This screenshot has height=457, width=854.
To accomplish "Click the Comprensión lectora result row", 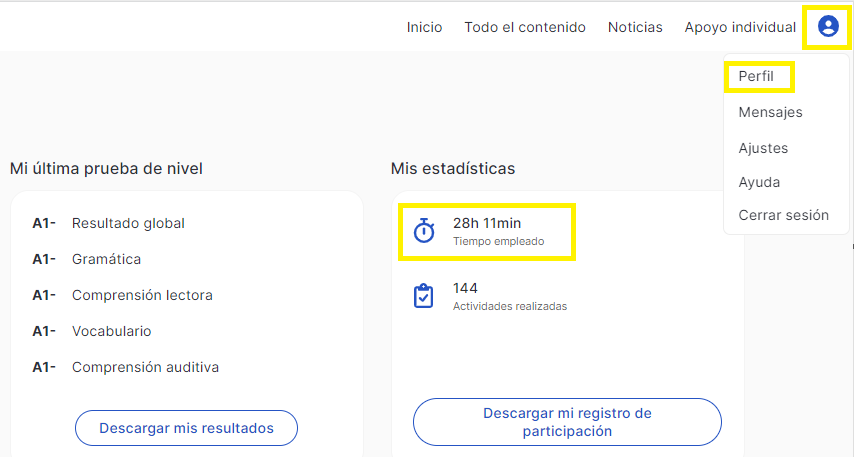I will (123, 295).
